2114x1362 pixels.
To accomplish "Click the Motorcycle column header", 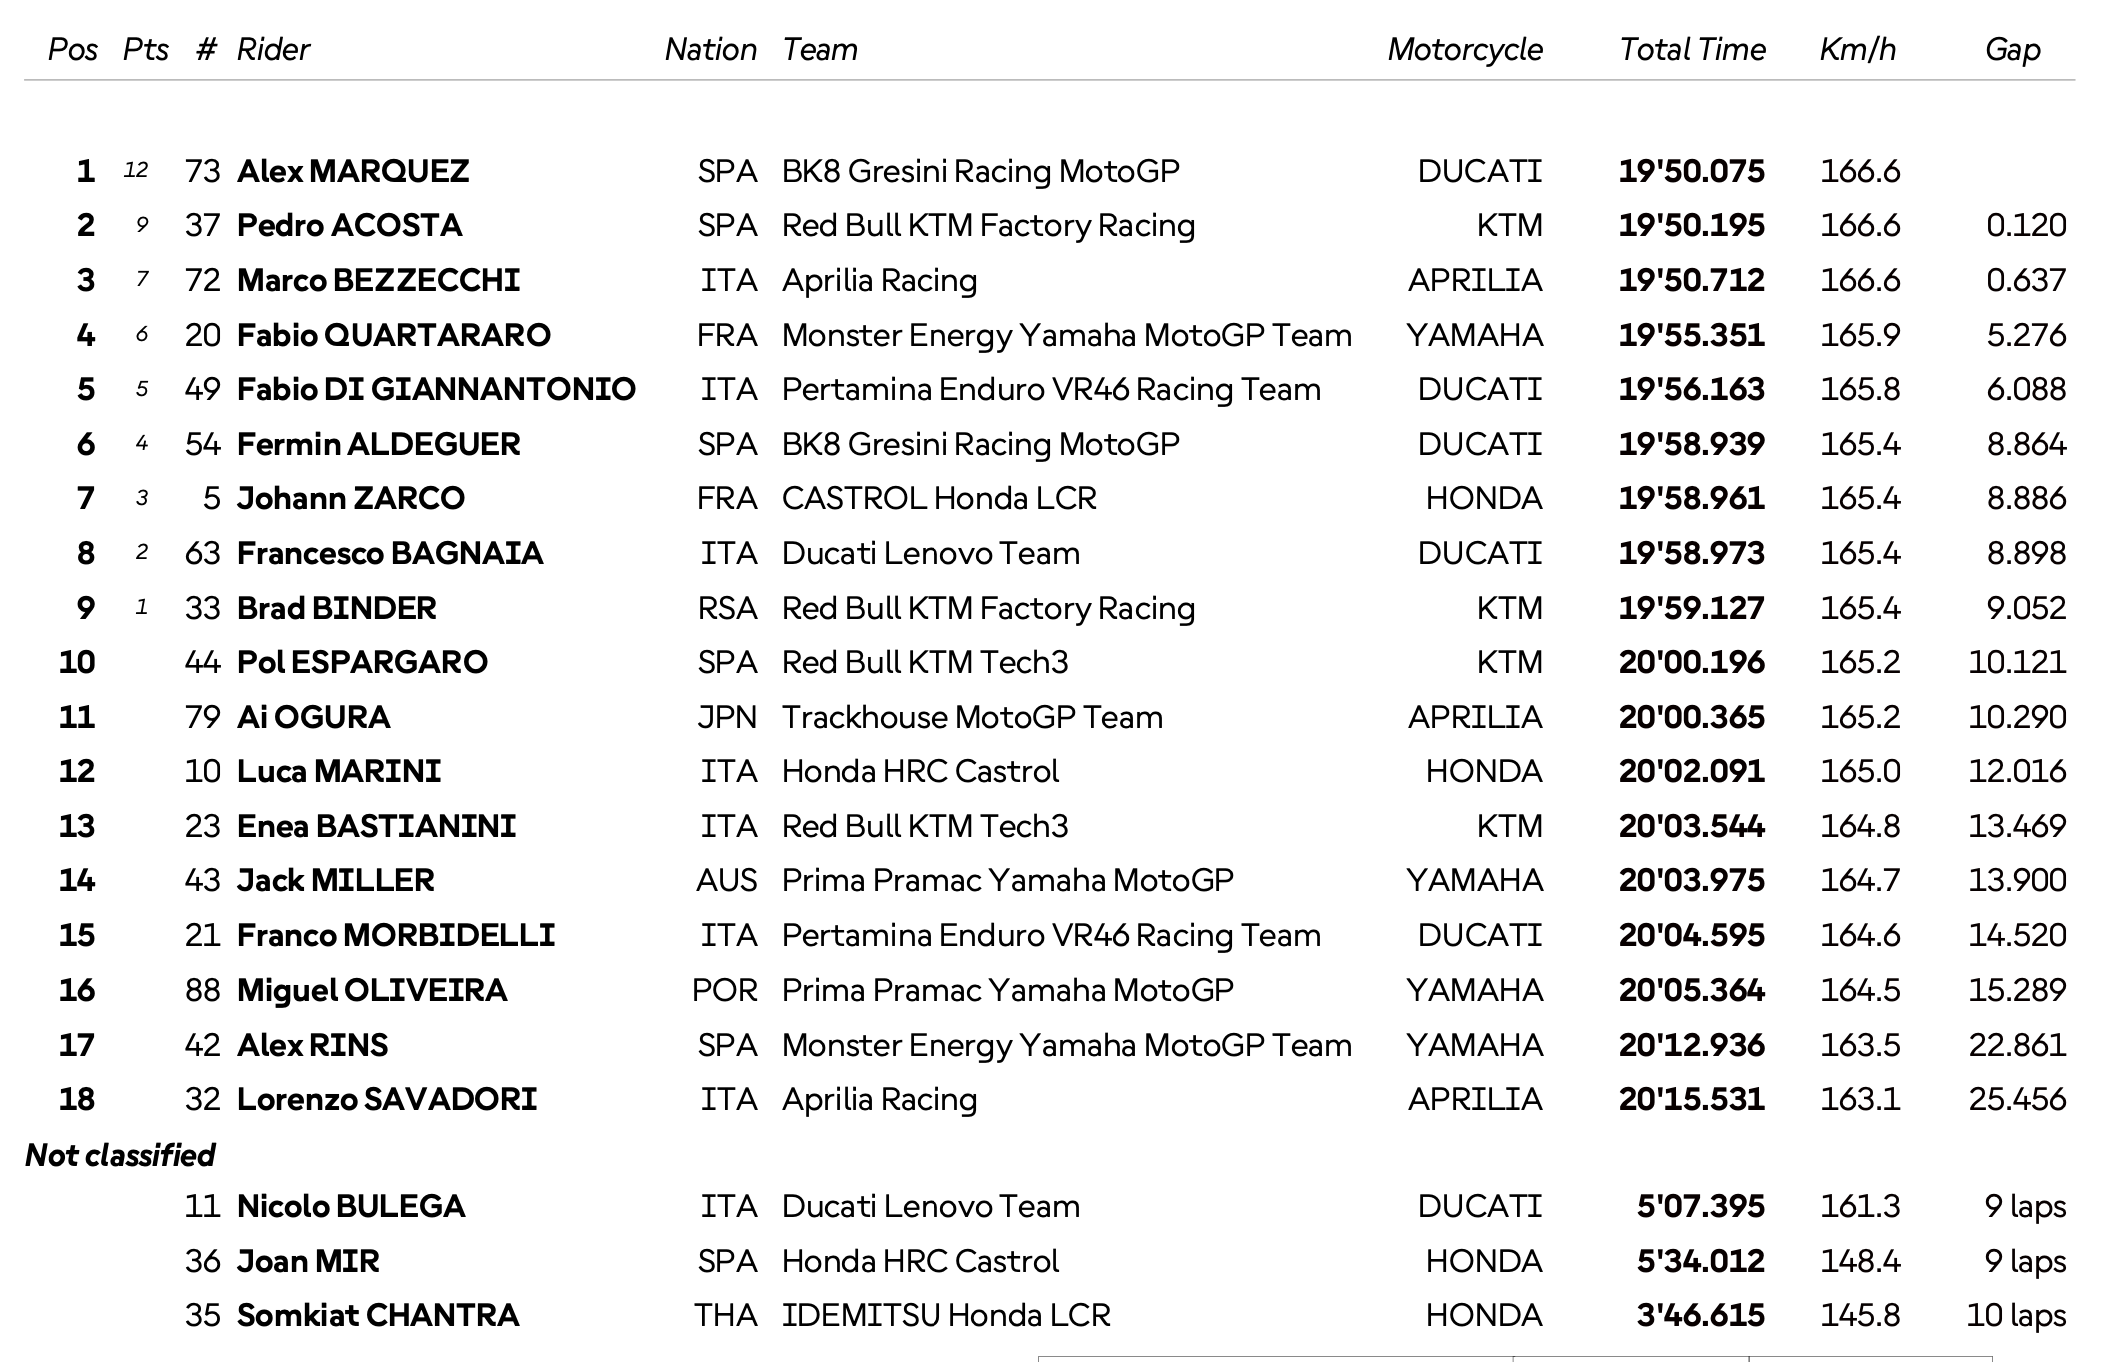I will (x=1465, y=50).
